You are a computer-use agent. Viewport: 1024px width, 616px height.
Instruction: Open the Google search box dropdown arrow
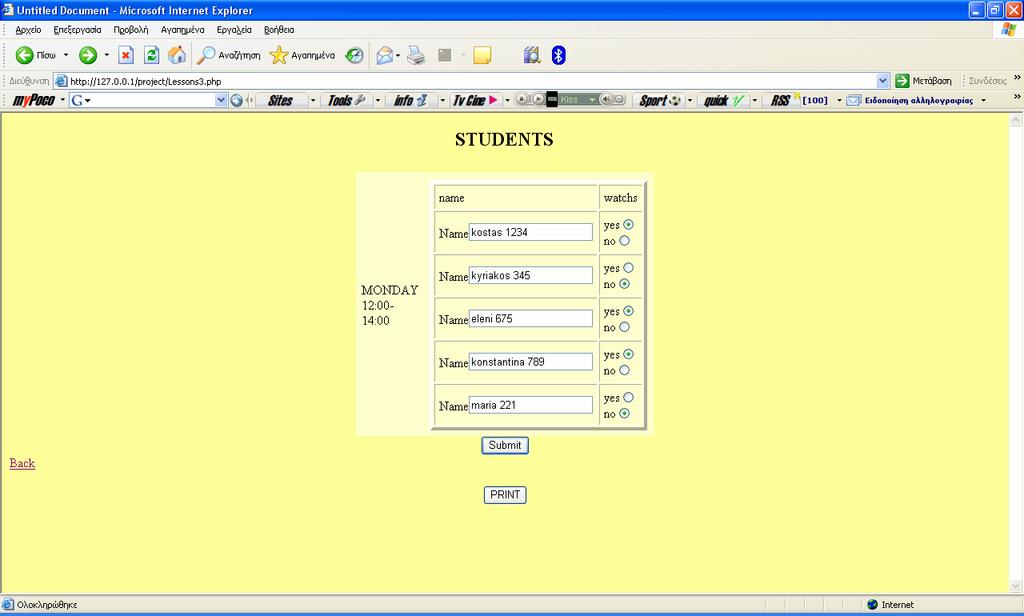pos(221,100)
